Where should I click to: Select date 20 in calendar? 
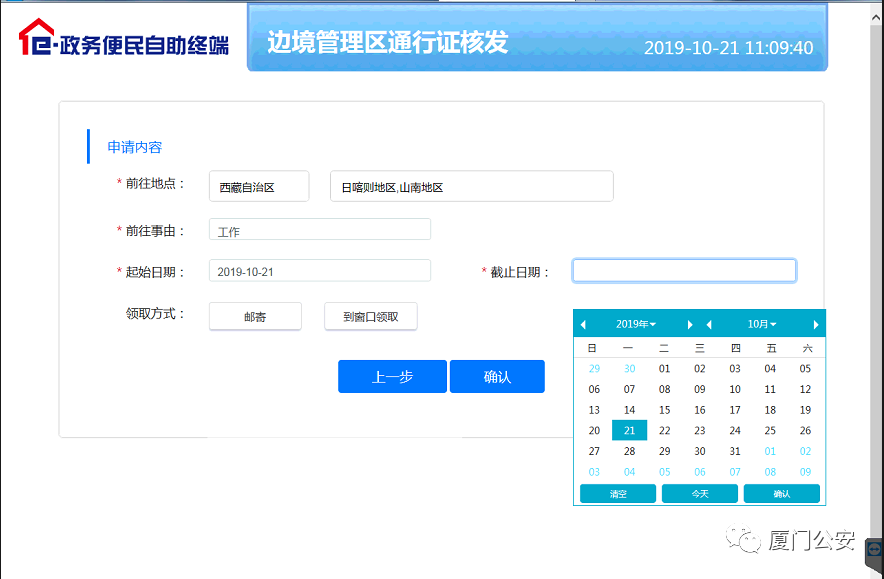(594, 431)
